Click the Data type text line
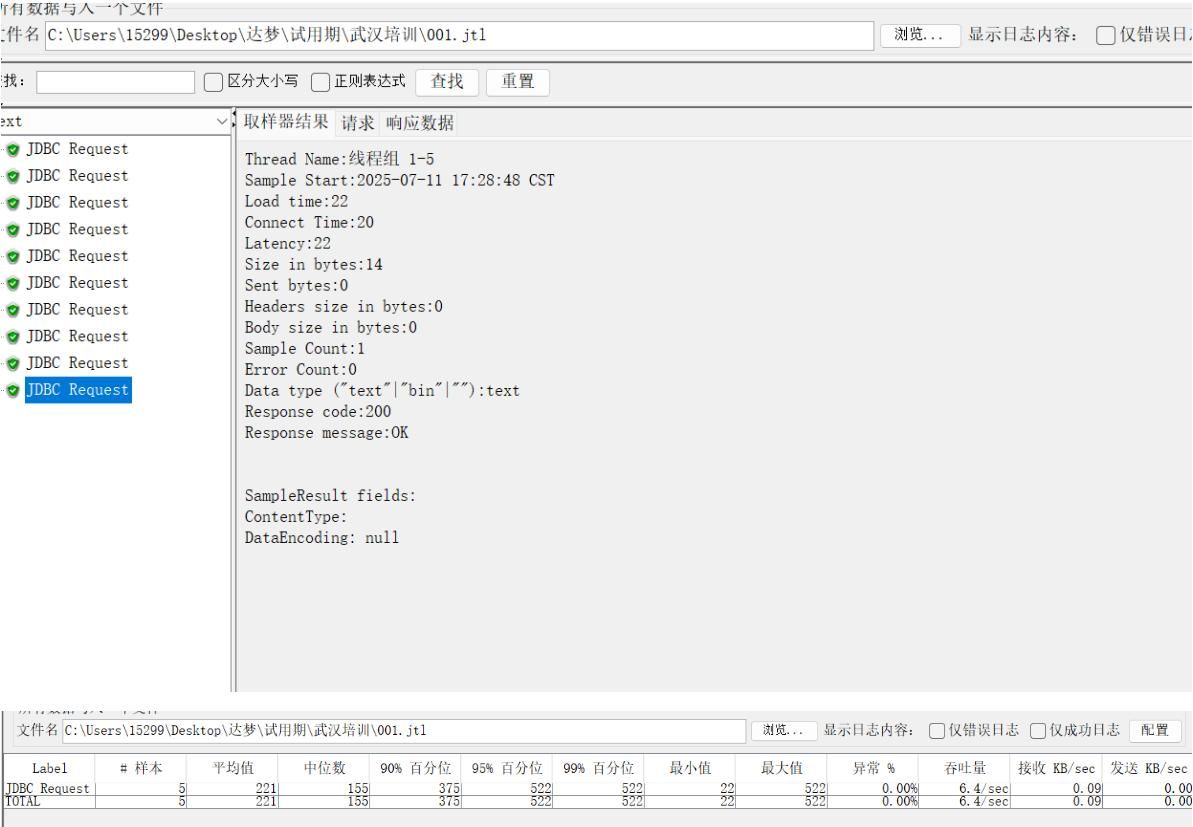The width and height of the screenshot is (1193, 827). tap(382, 391)
